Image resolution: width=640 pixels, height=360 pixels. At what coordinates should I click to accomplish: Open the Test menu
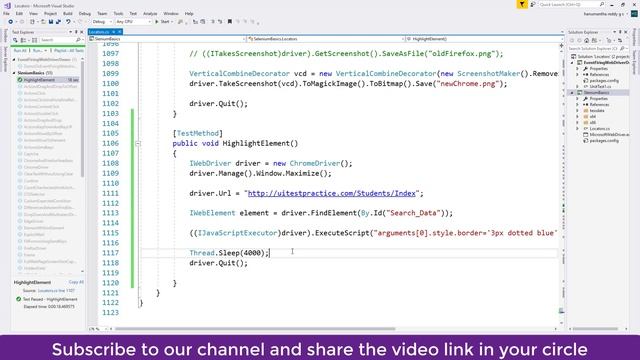tap(133, 13)
